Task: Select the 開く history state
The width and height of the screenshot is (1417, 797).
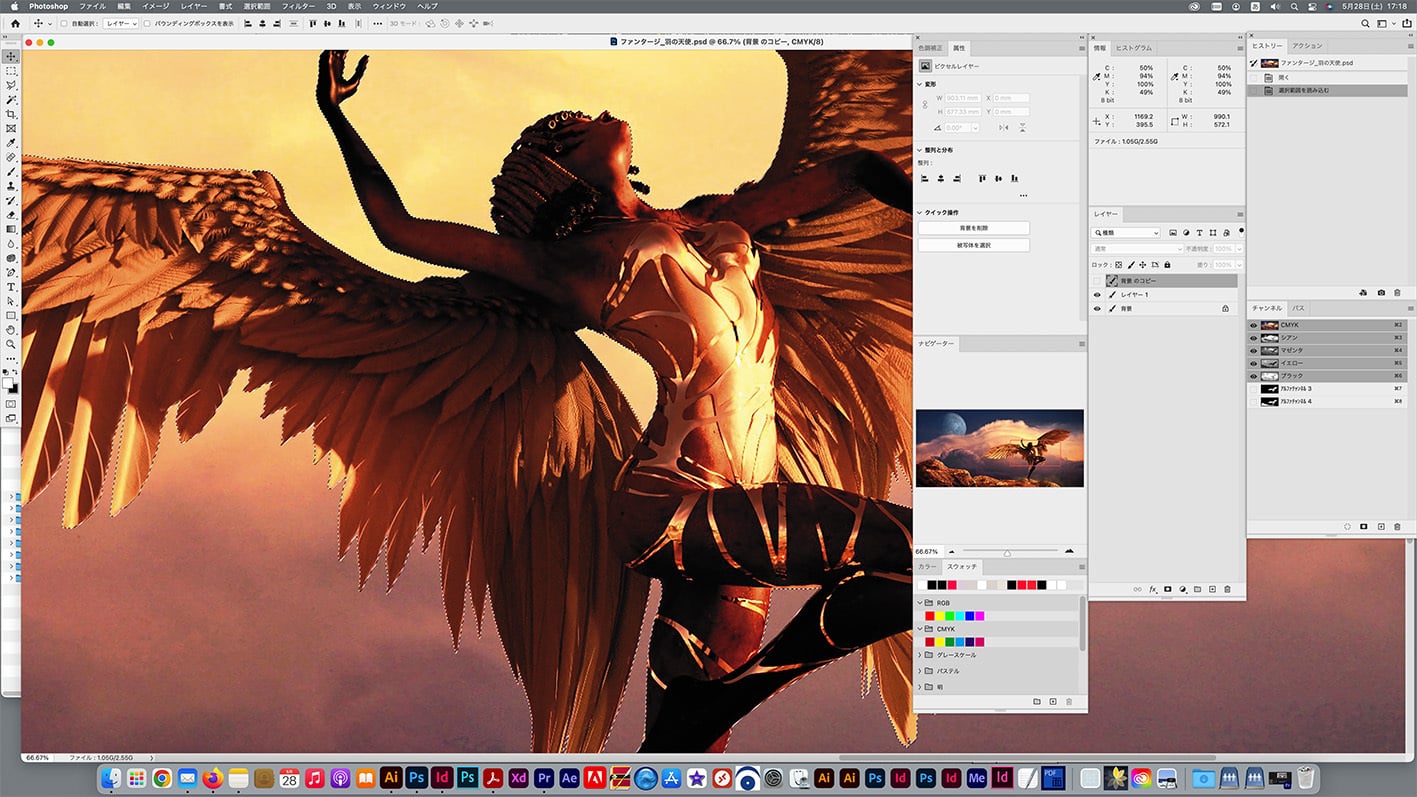Action: click(1326, 77)
